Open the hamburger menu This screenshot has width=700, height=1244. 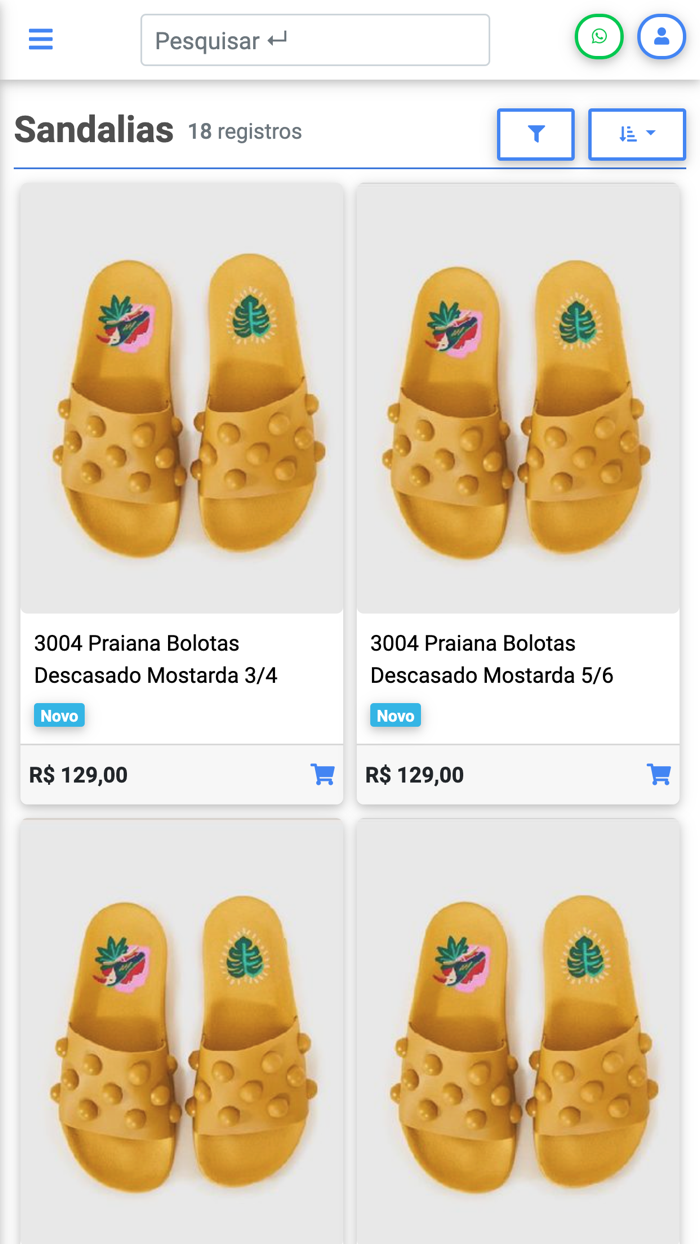tap(40, 39)
